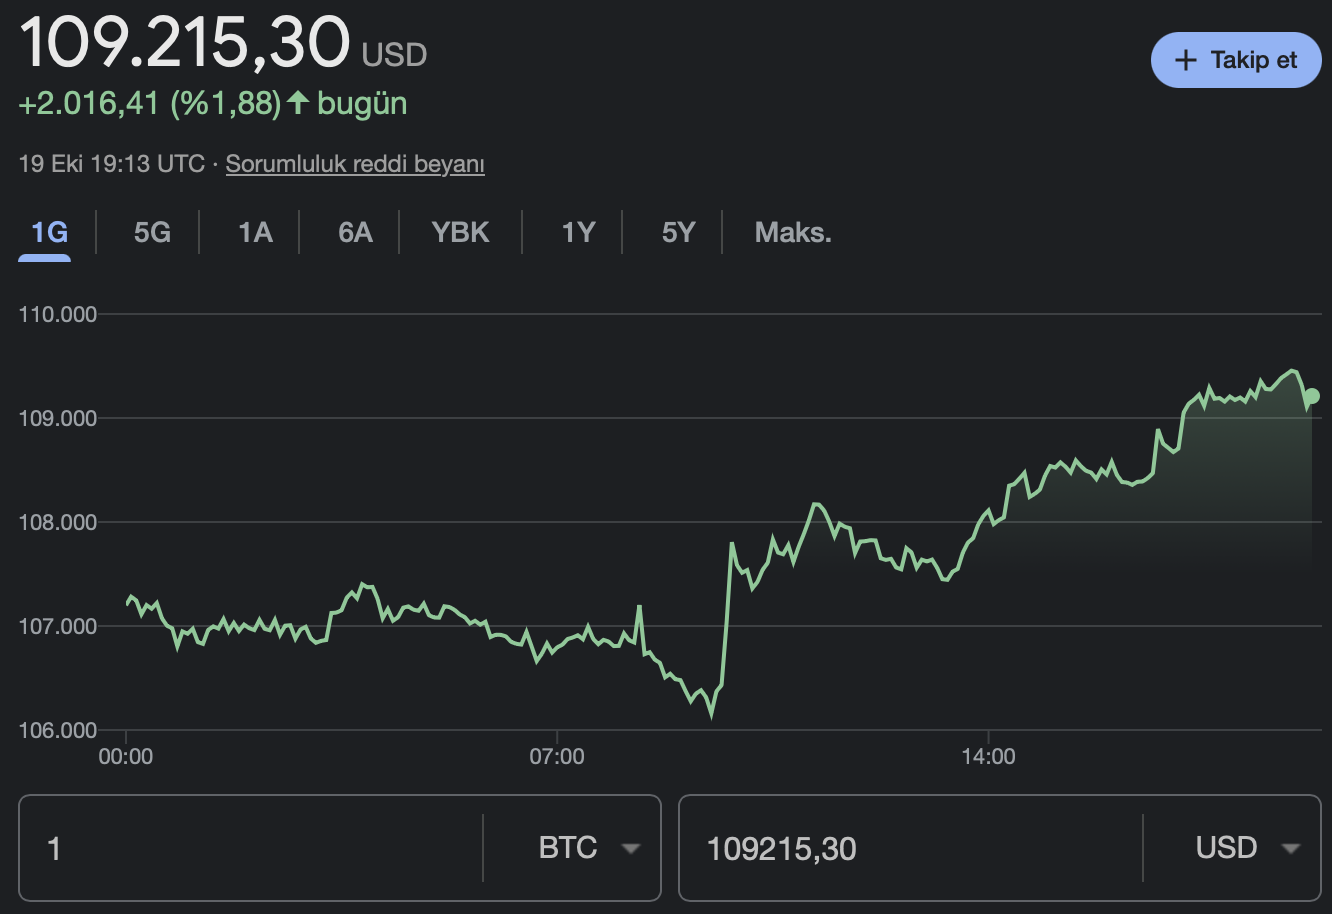
Task: Open the 1Y yearly chart tab
Action: click(x=578, y=233)
